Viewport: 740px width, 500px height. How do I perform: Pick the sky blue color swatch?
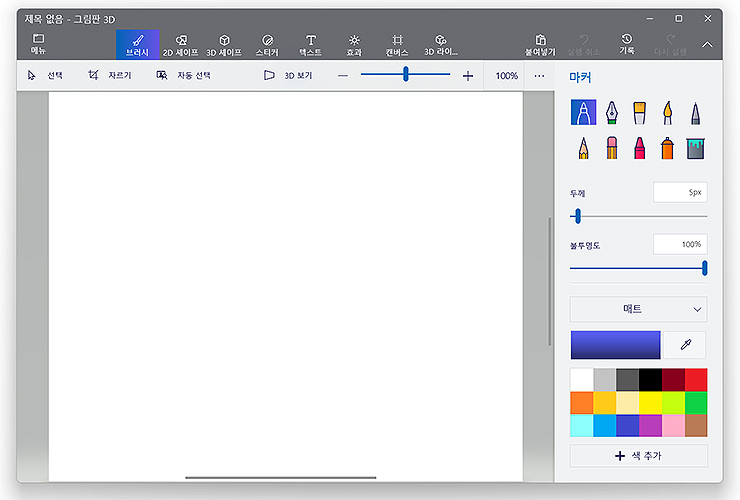[605, 425]
